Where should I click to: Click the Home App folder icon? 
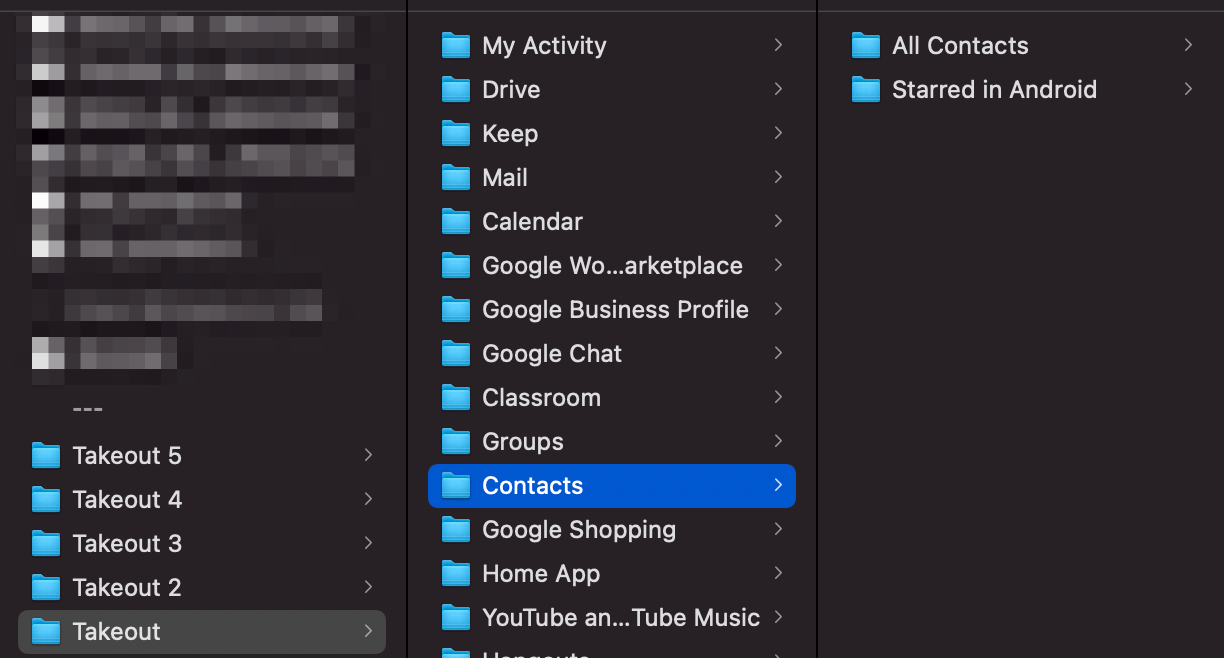(x=456, y=574)
